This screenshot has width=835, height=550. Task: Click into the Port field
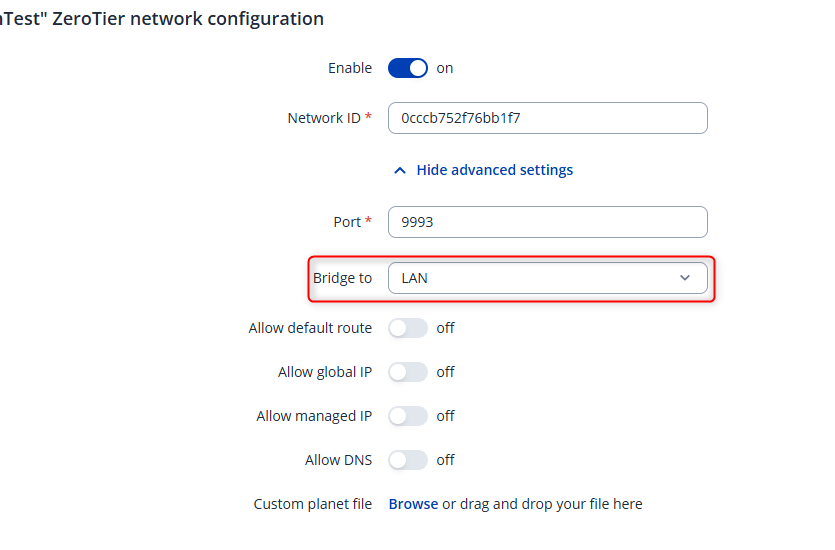(x=547, y=222)
